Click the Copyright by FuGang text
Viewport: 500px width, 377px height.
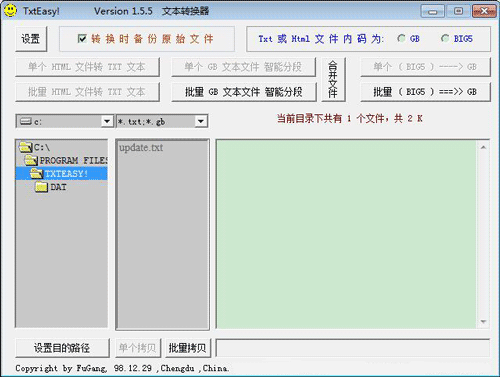click(122, 368)
